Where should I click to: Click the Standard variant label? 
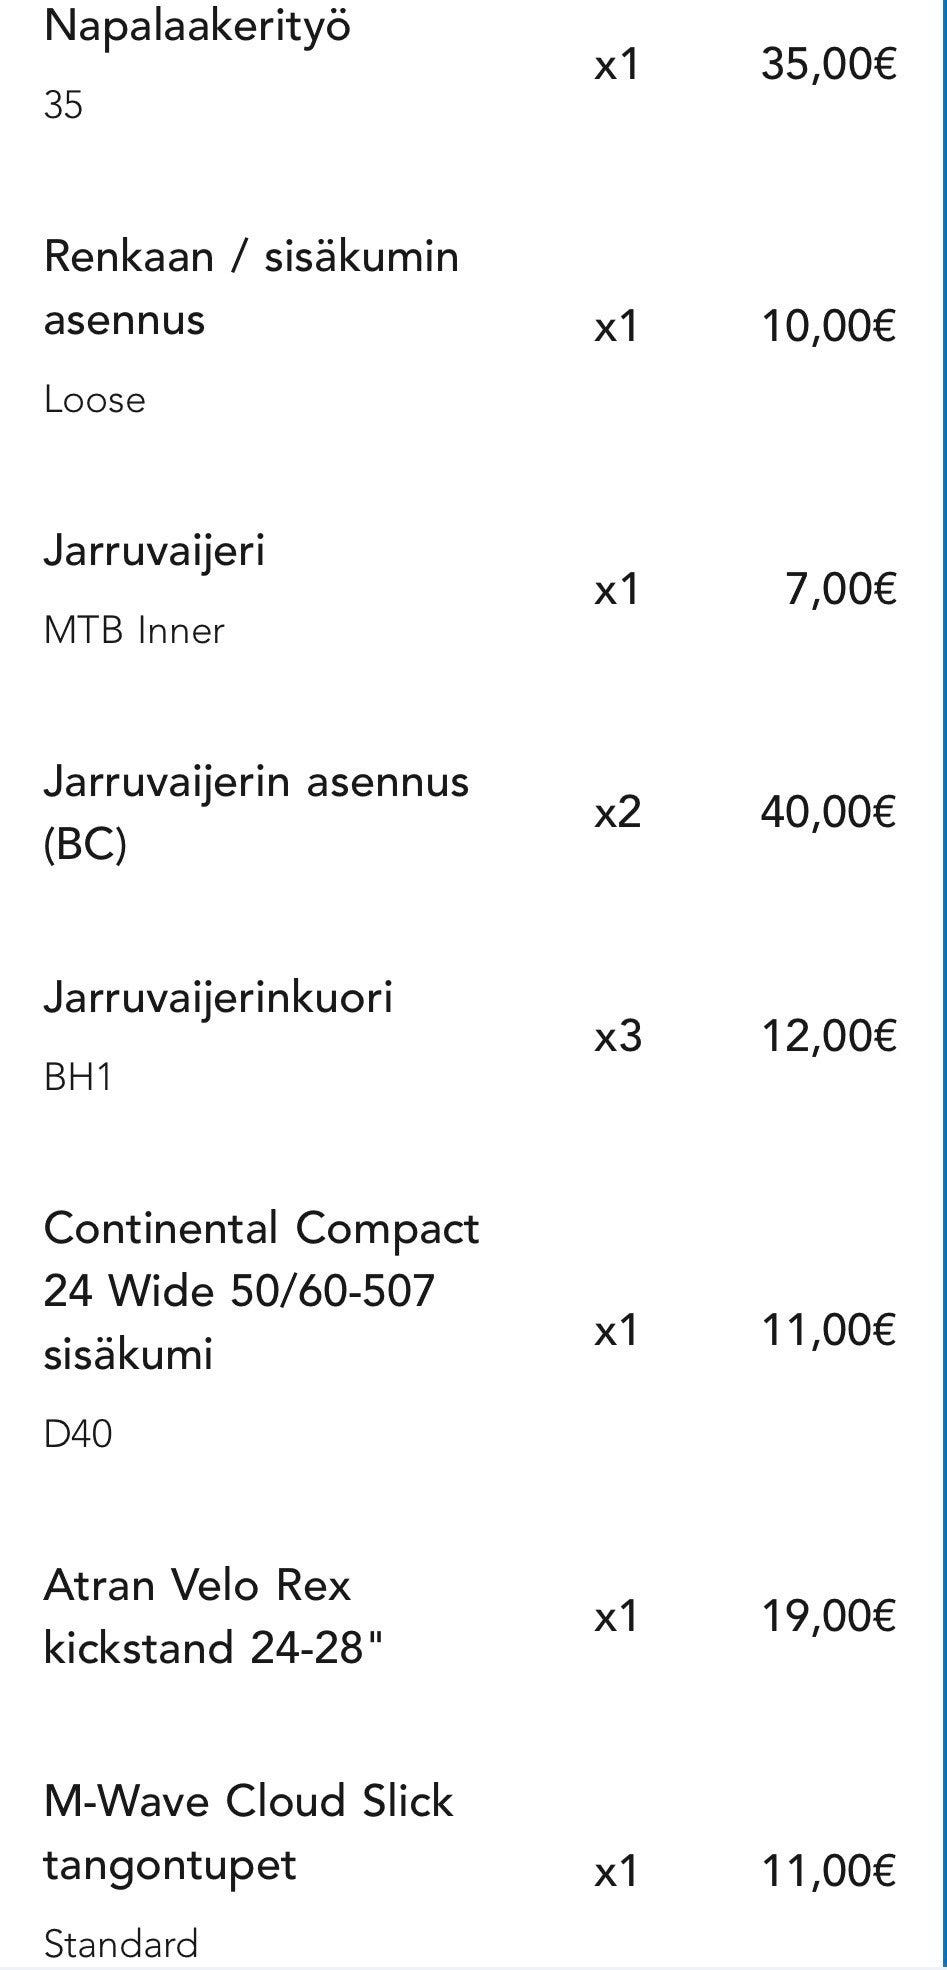click(121, 1944)
